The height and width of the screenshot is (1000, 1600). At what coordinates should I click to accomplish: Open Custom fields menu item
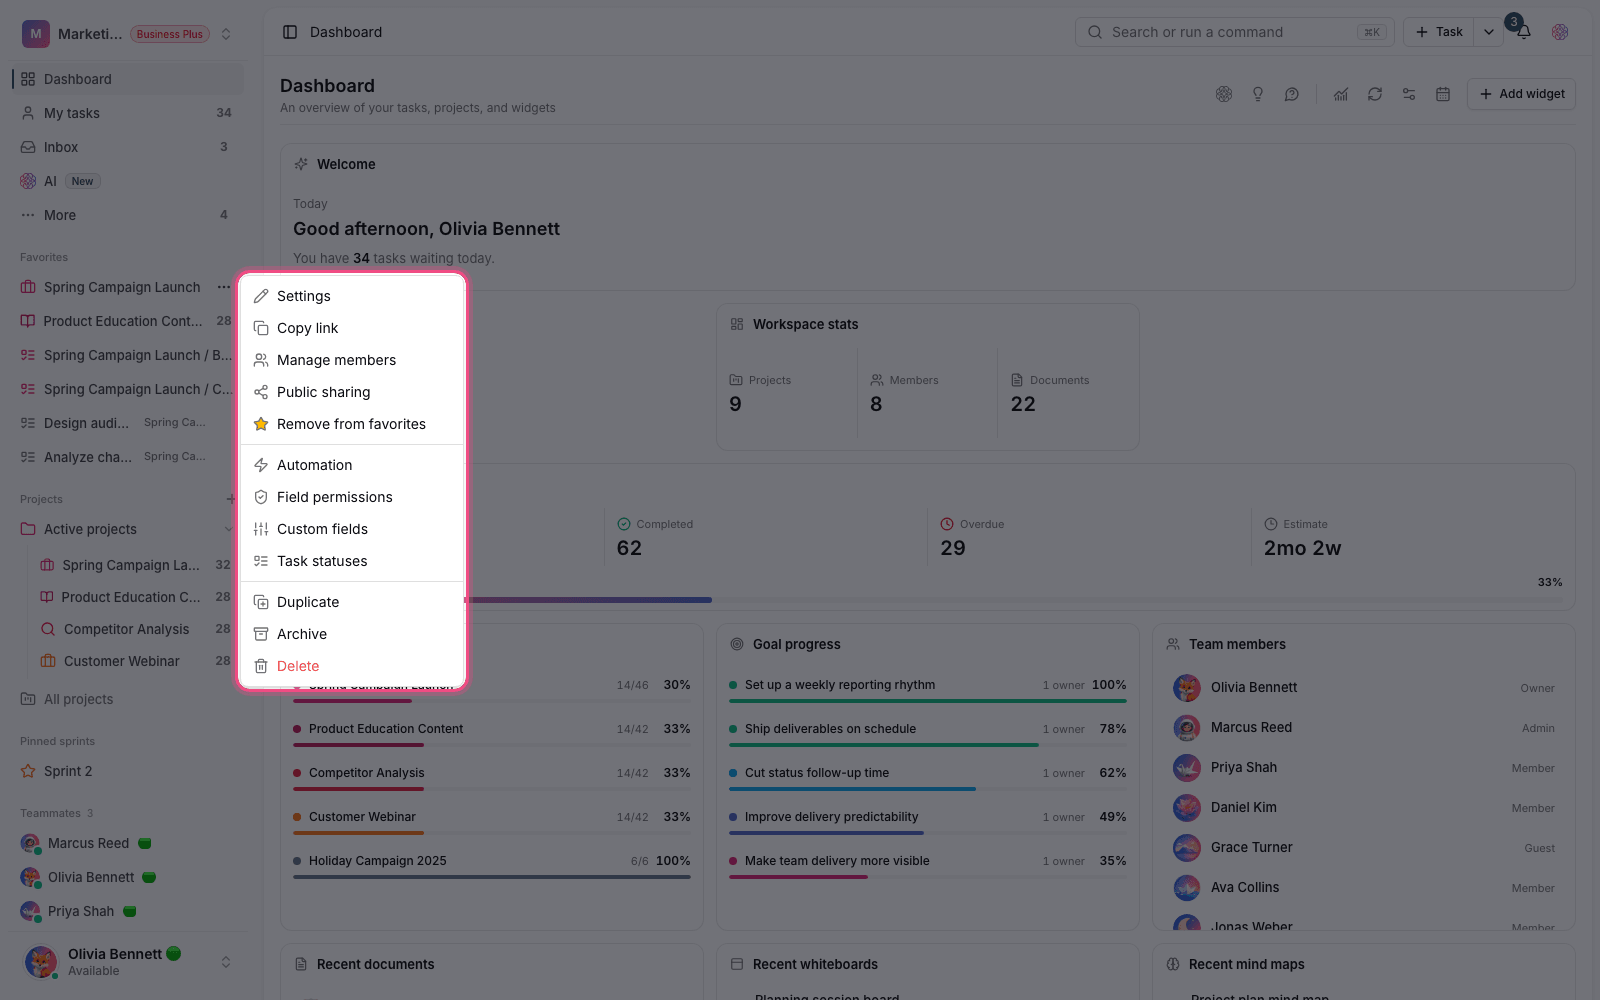[x=352, y=529]
